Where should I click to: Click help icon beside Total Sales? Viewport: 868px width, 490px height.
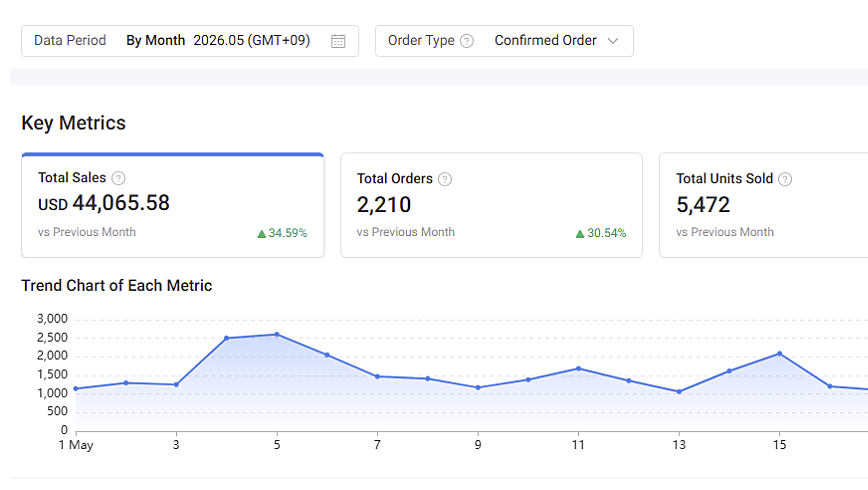pos(118,178)
